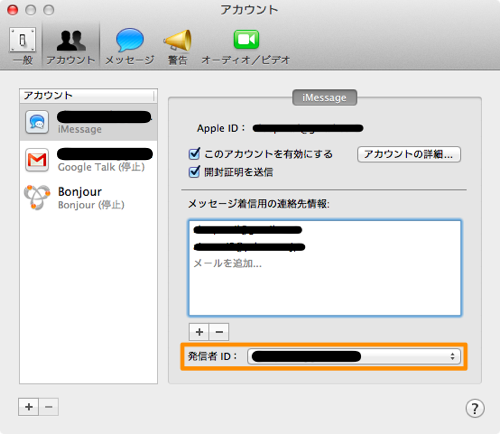
Task: Remove account with bottom-left minus
Action: [x=49, y=407]
